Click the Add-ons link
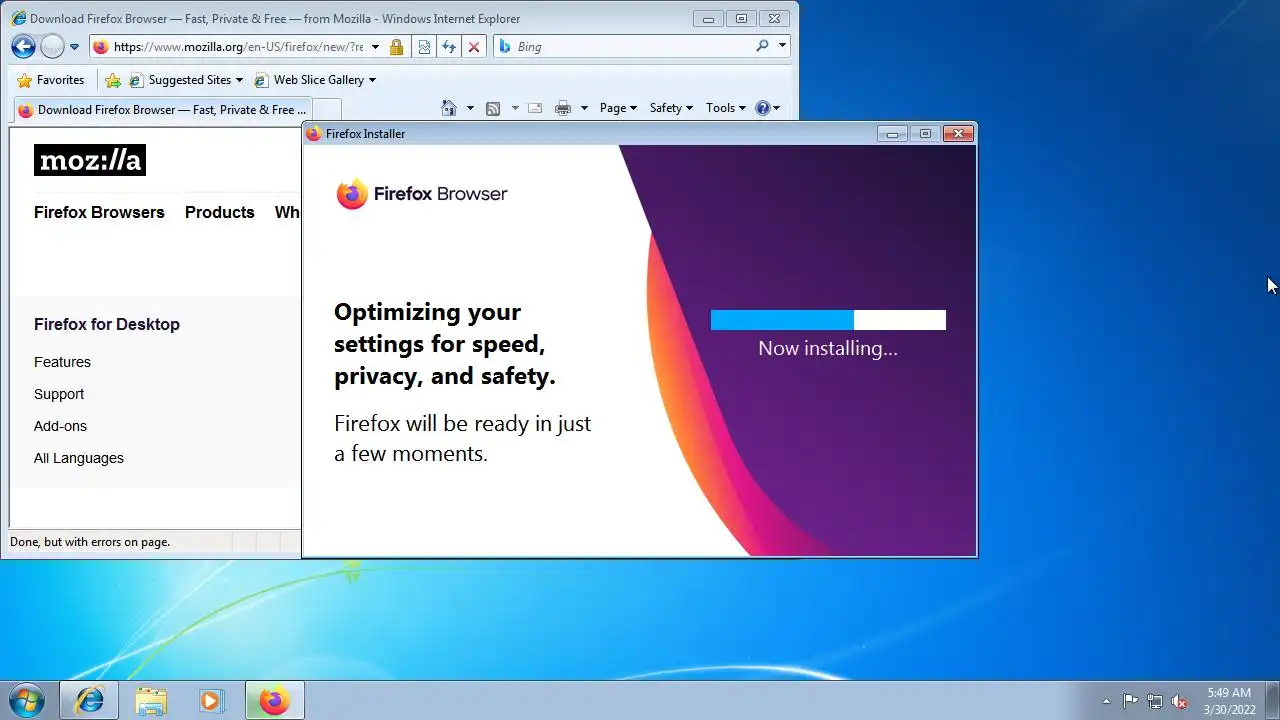The width and height of the screenshot is (1280, 720). pyautogui.click(x=60, y=426)
